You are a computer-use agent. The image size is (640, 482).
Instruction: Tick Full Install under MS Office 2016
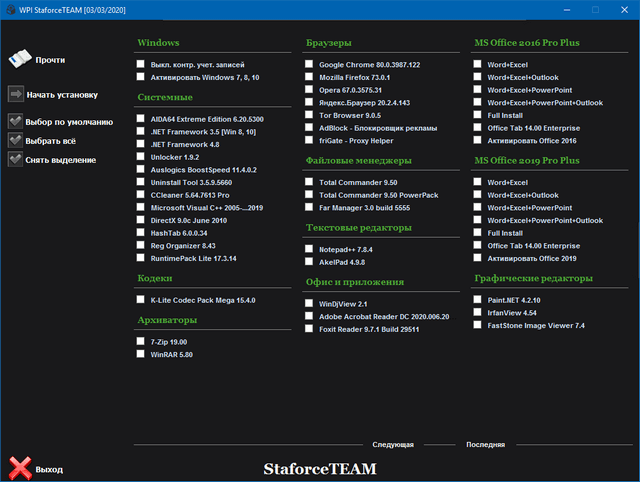pyautogui.click(x=477, y=115)
